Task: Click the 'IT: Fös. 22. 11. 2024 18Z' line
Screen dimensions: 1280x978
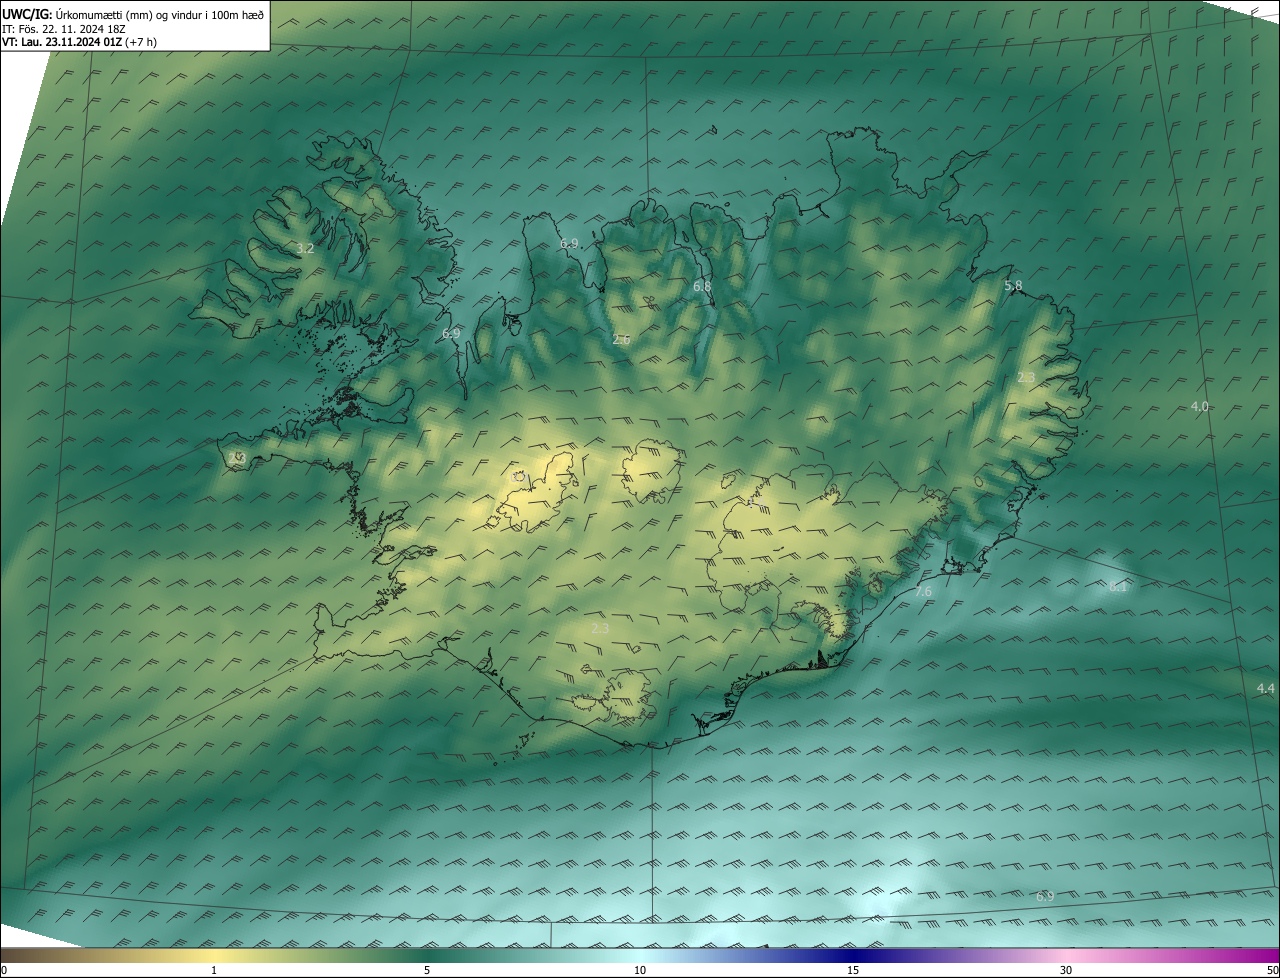Action: click(x=63, y=28)
